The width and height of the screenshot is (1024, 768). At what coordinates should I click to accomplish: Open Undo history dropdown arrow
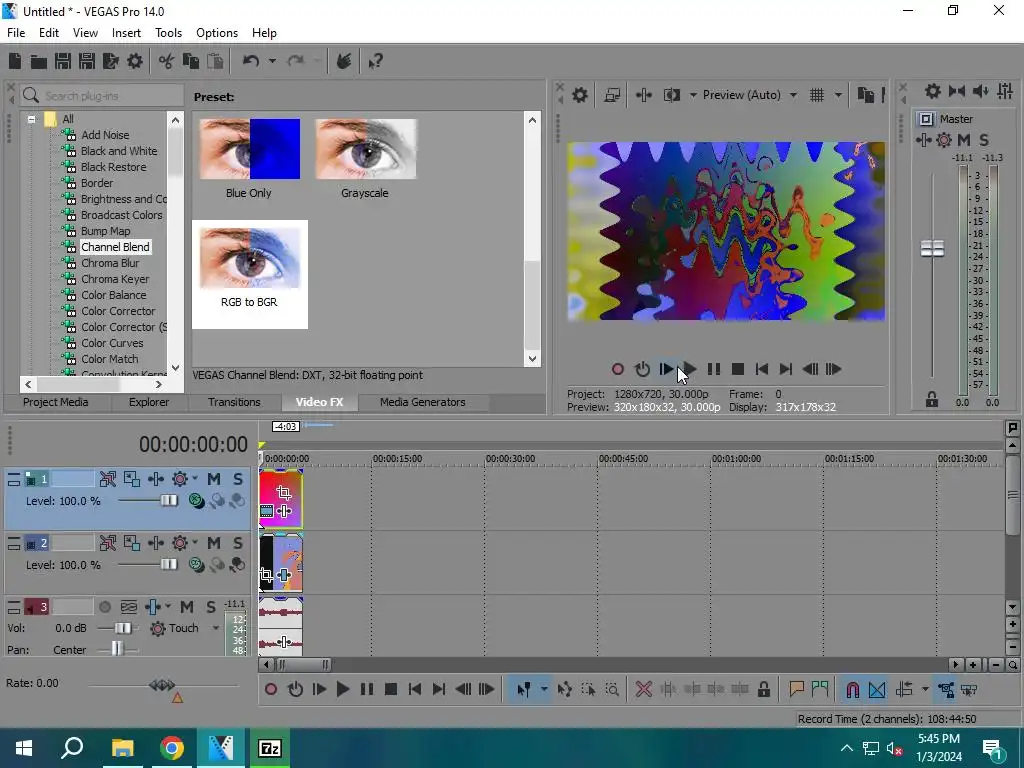tap(272, 61)
